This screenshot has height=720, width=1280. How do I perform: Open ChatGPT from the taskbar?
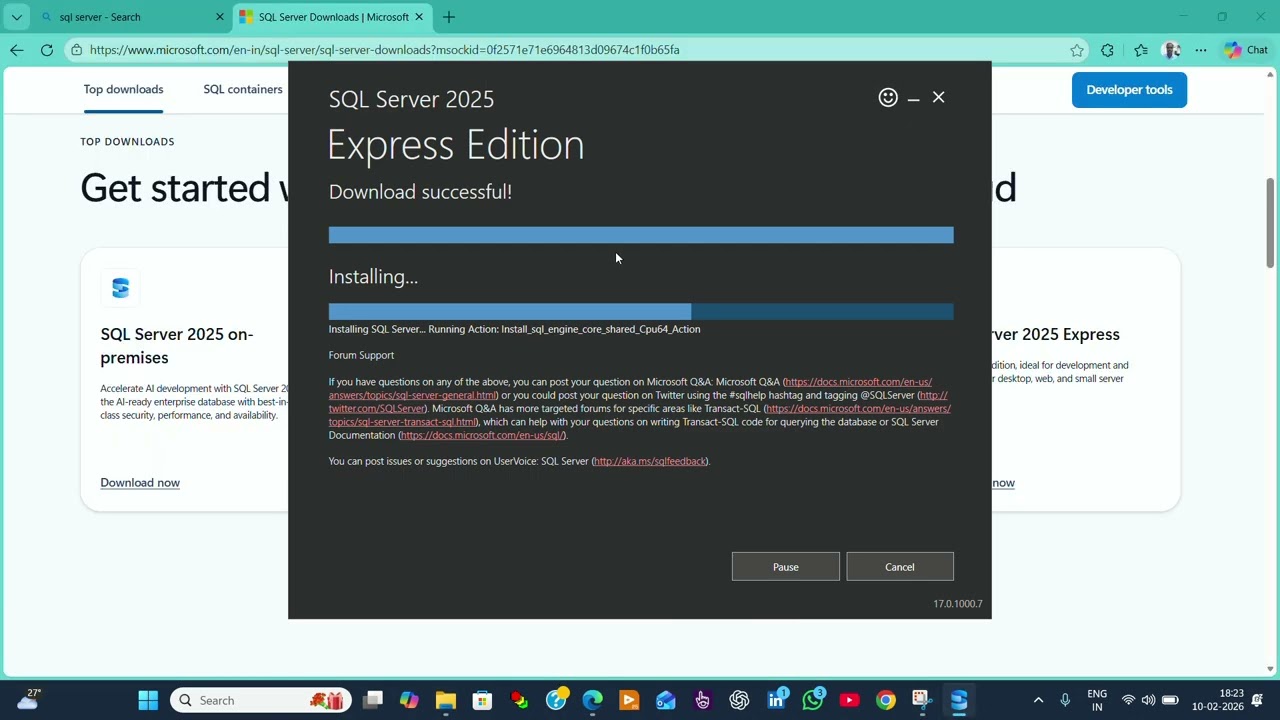(x=739, y=700)
